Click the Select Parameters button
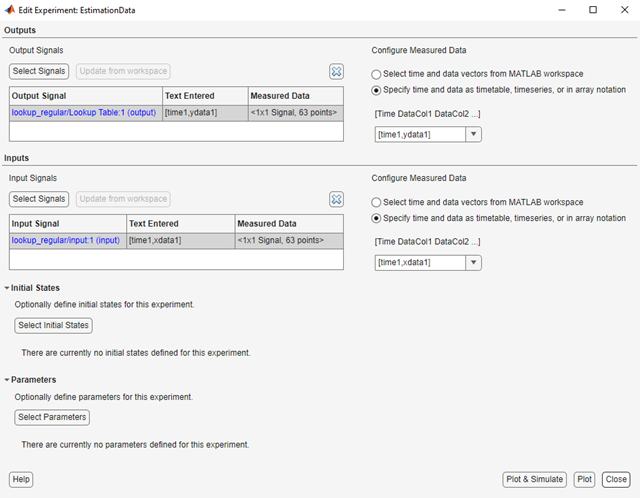 click(52, 417)
